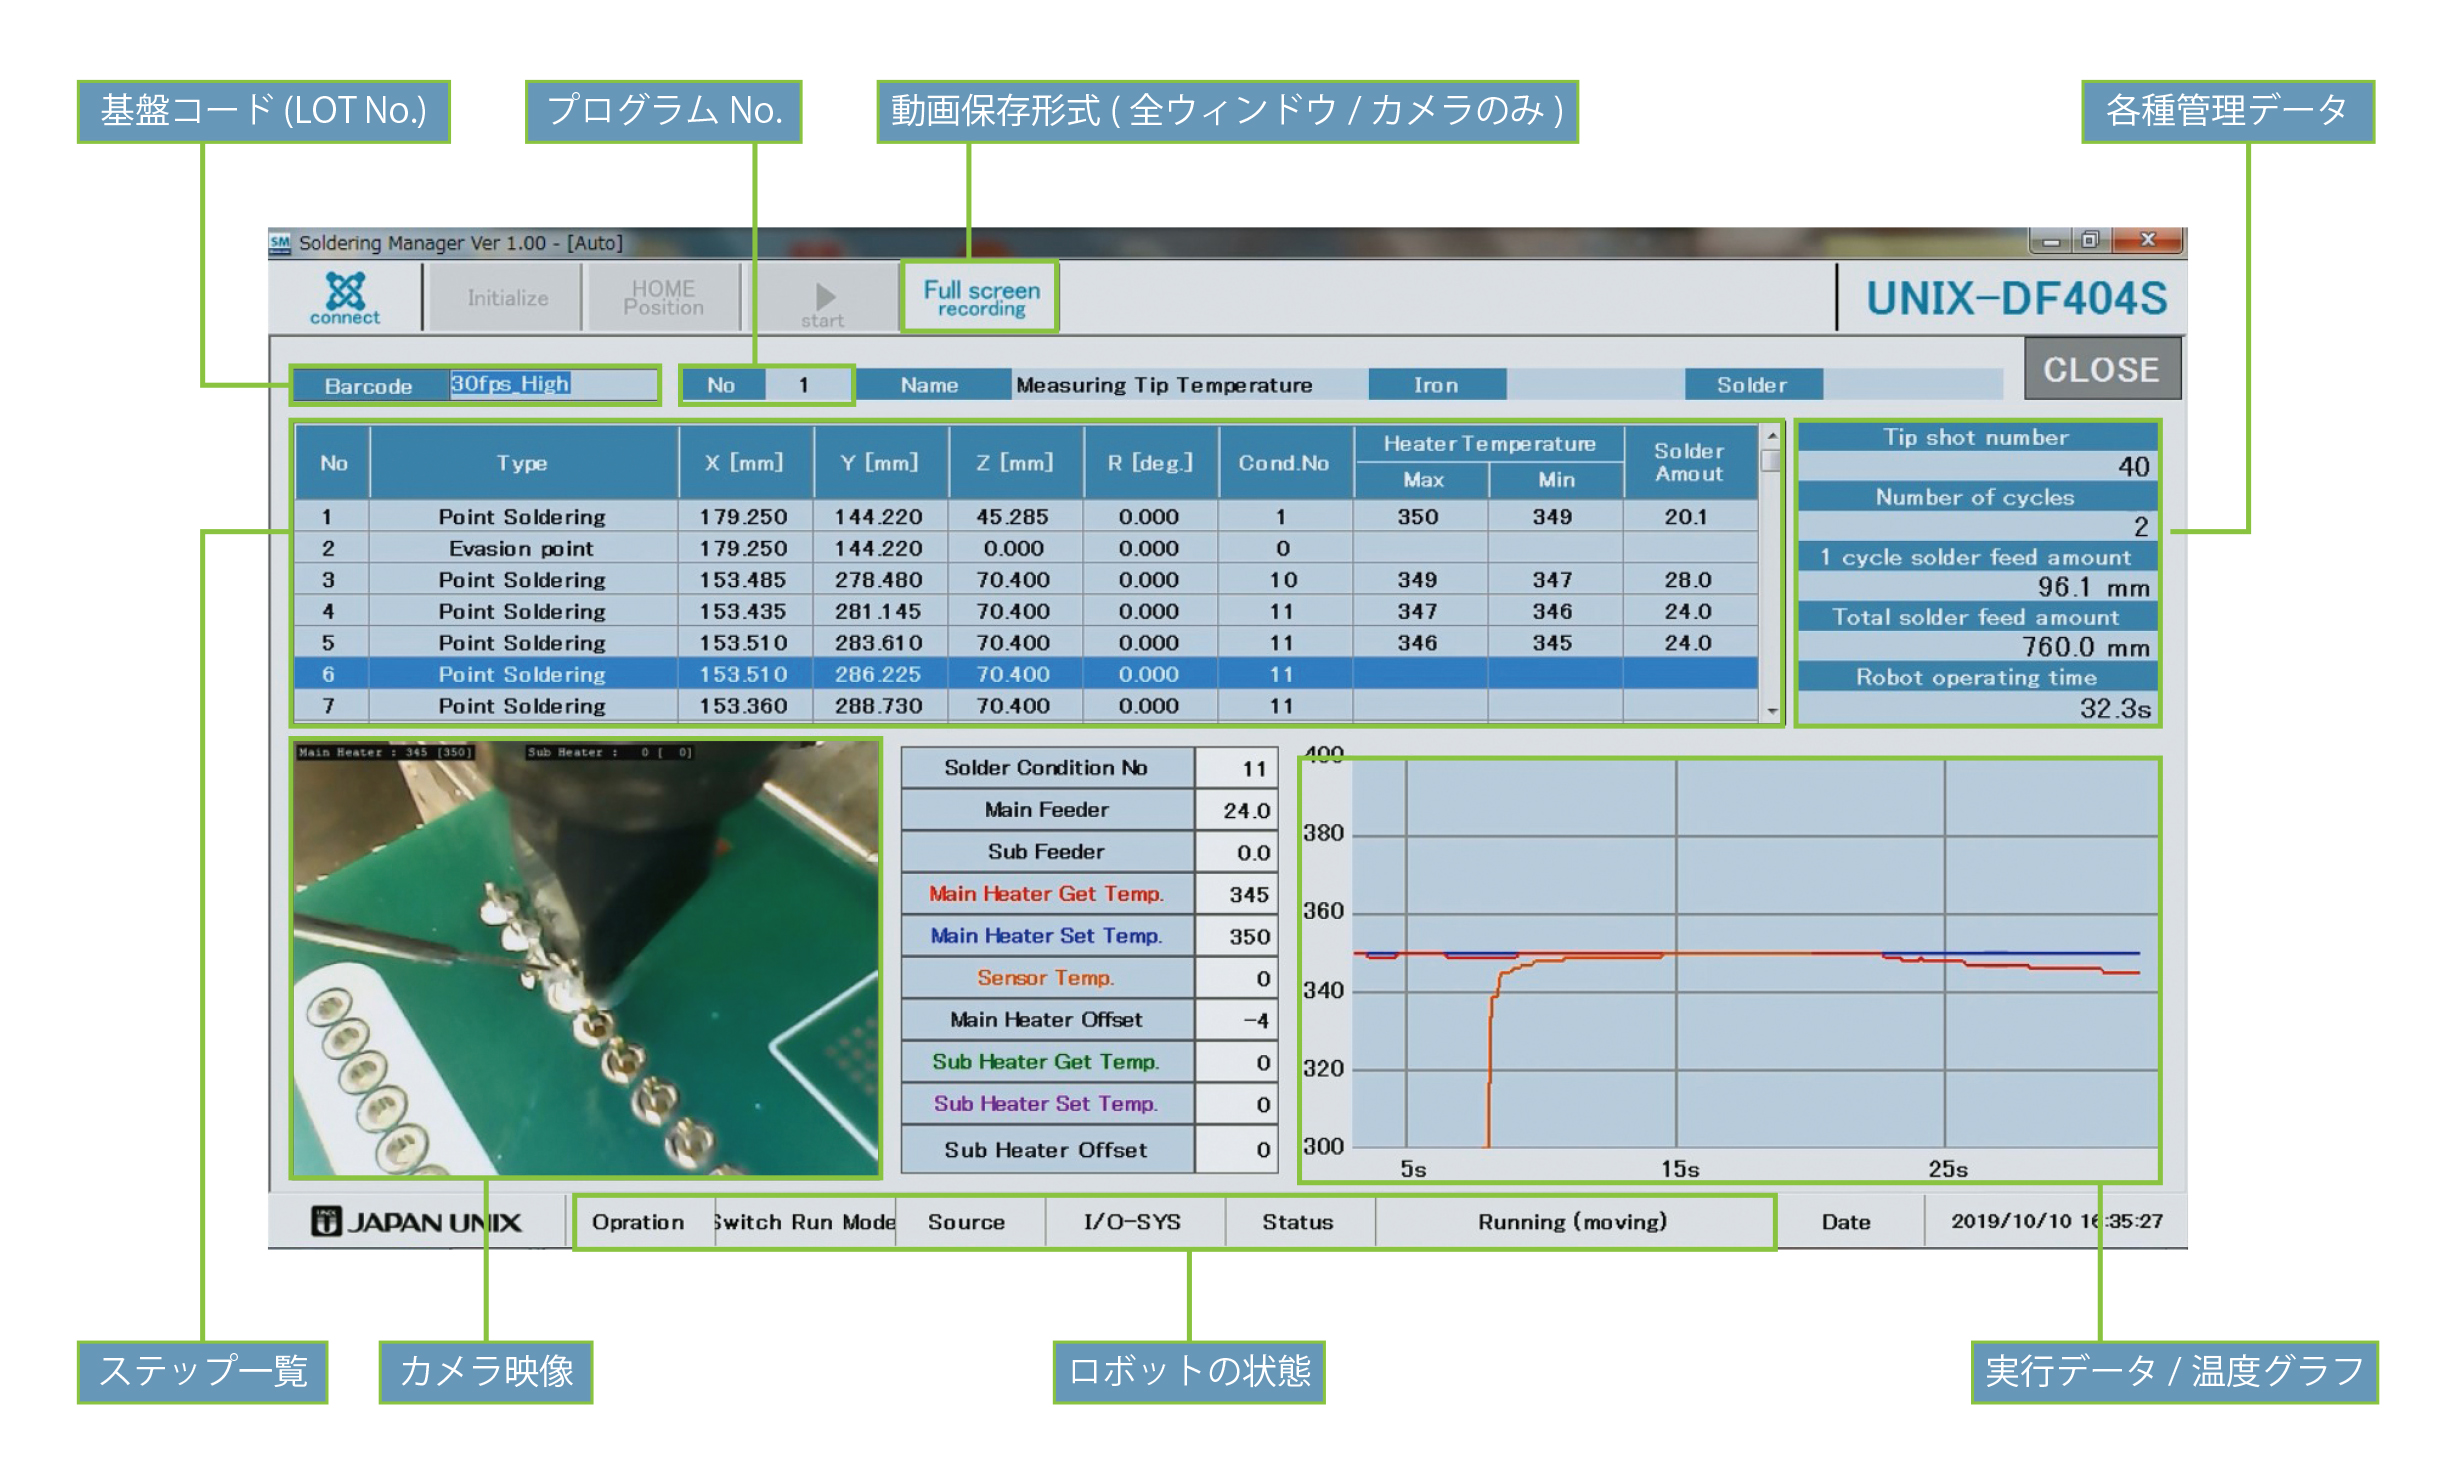Select step row 7 with Y 288.730
Screen dimensions: 2457x1478
point(1026,706)
